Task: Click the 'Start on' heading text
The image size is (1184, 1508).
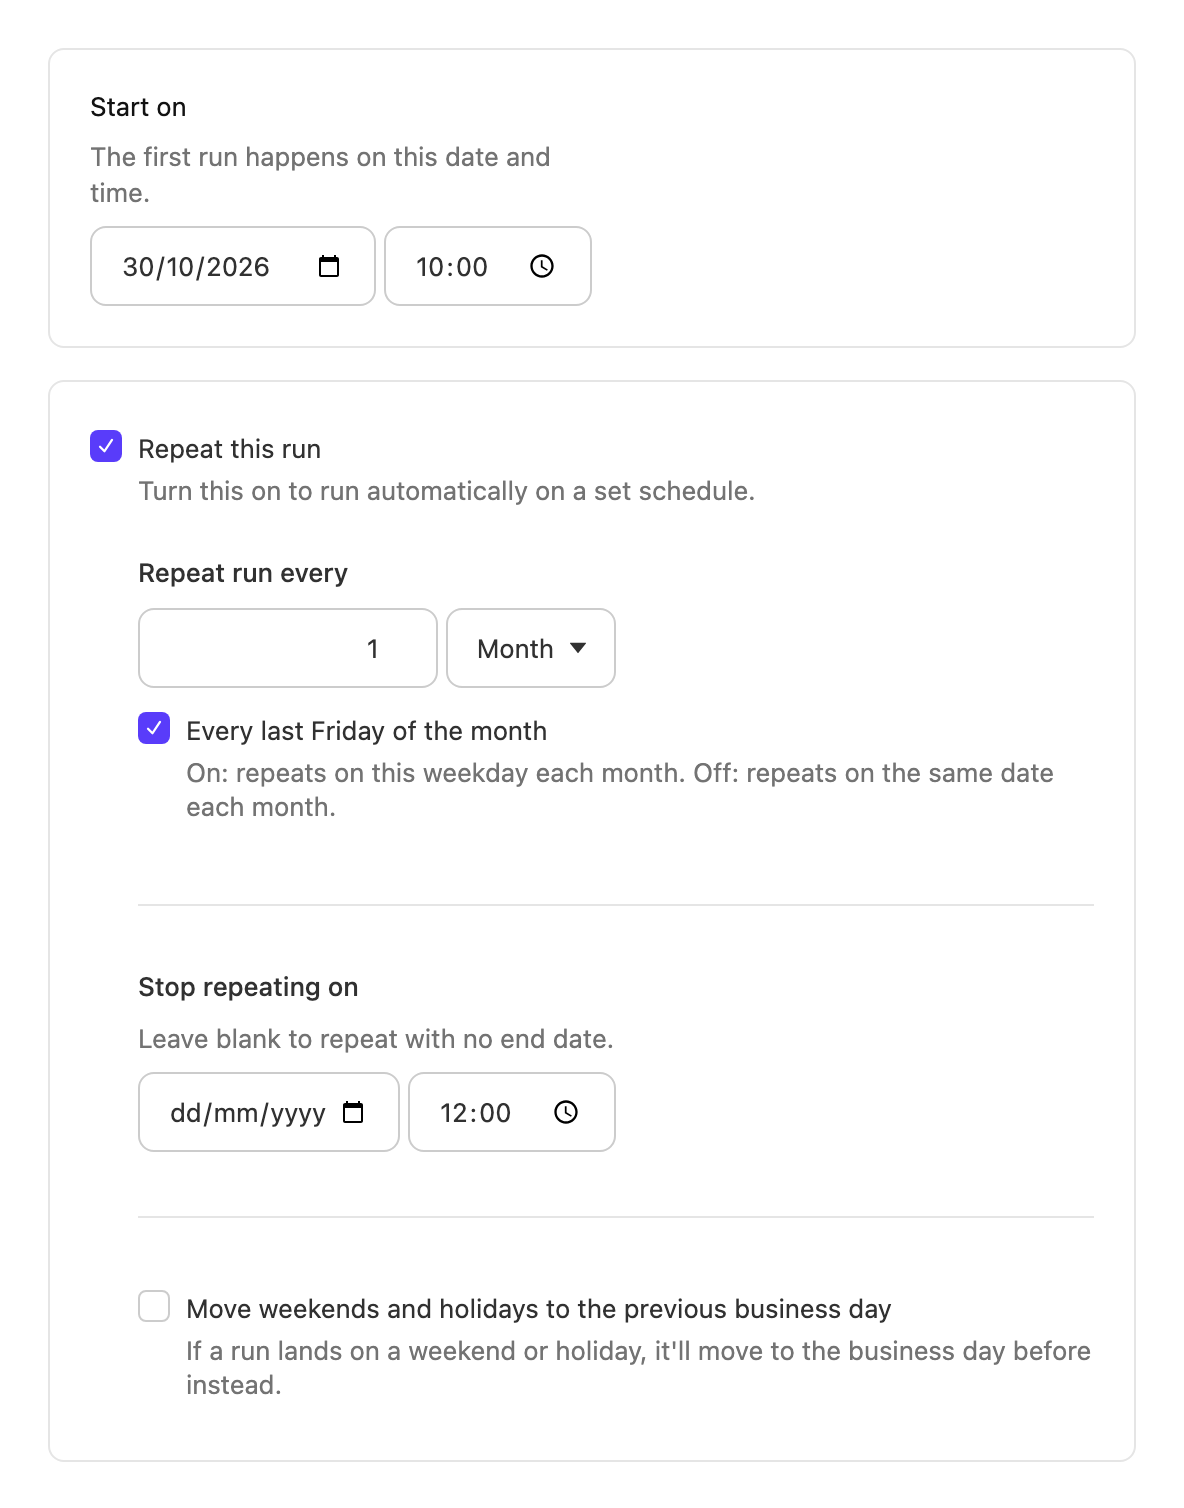Action: tap(138, 107)
